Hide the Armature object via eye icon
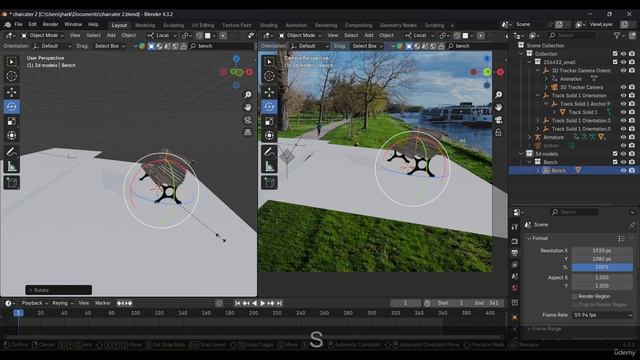The height and width of the screenshot is (360, 640). coord(623,137)
